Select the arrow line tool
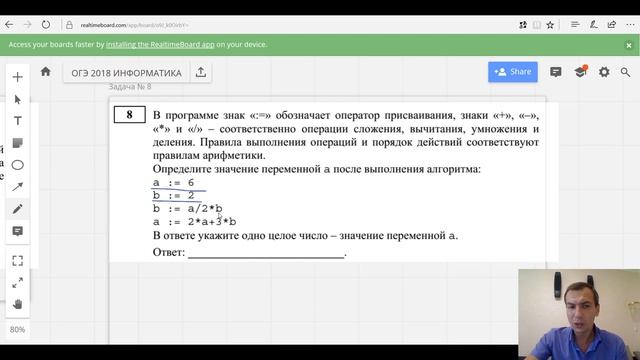This screenshot has width=640, height=360. [x=18, y=187]
